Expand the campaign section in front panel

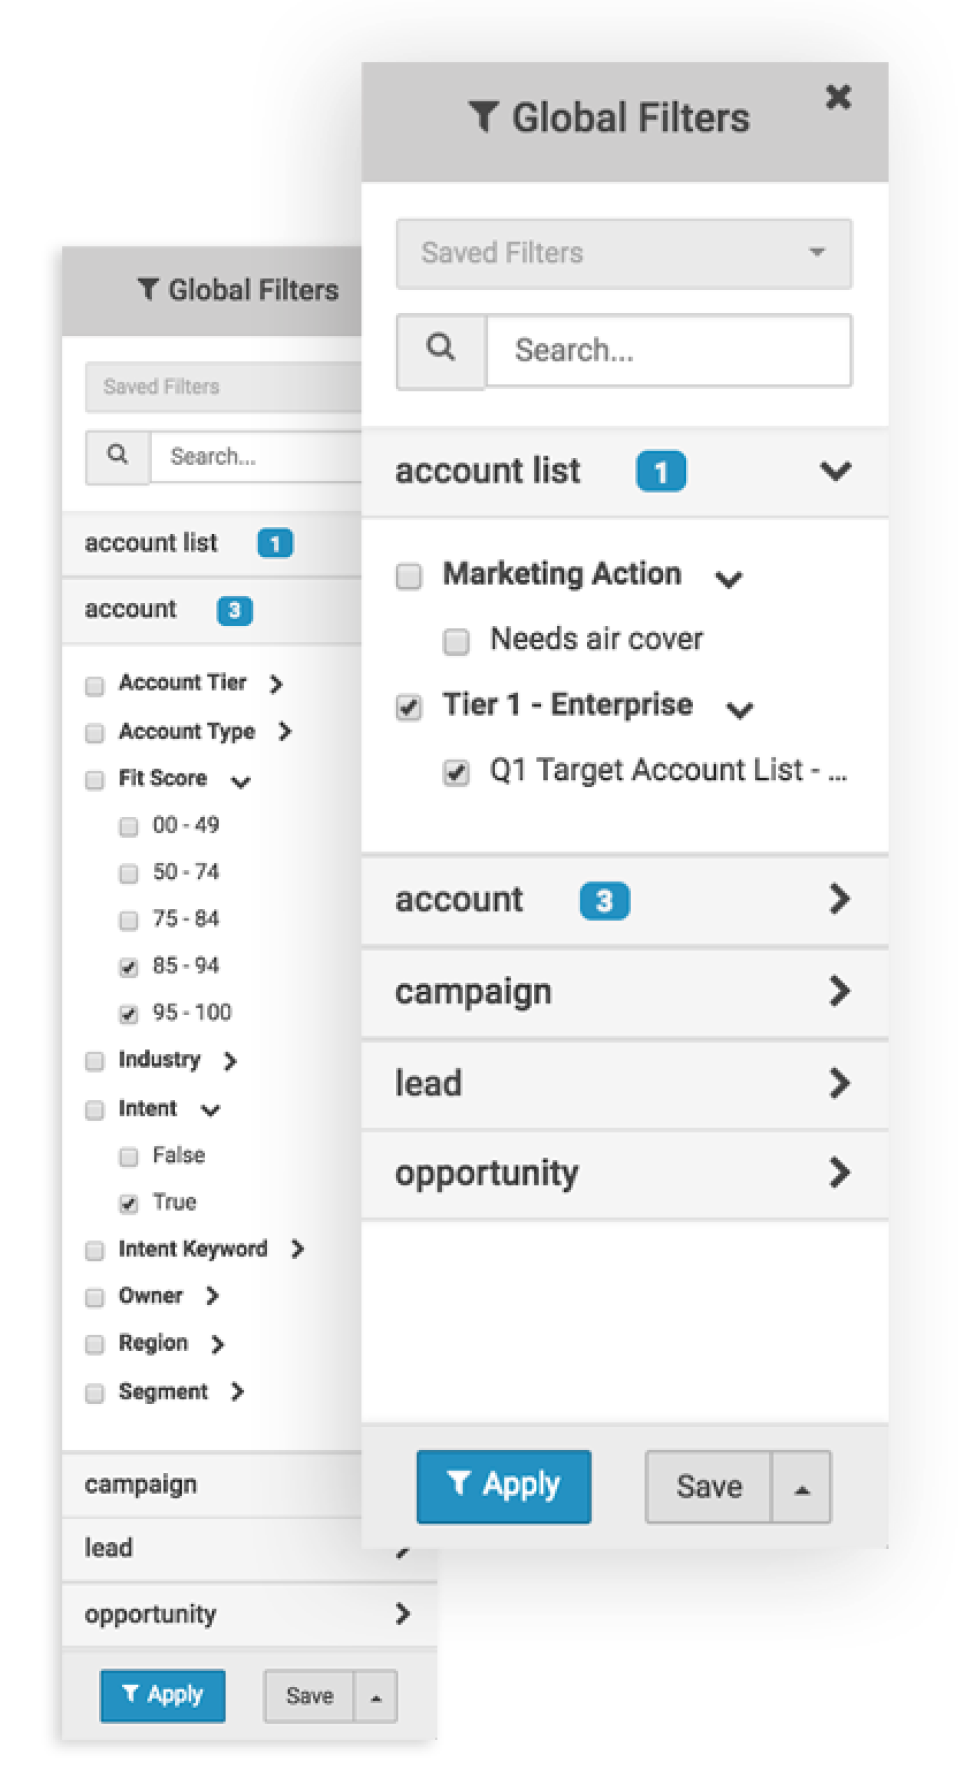(x=838, y=992)
